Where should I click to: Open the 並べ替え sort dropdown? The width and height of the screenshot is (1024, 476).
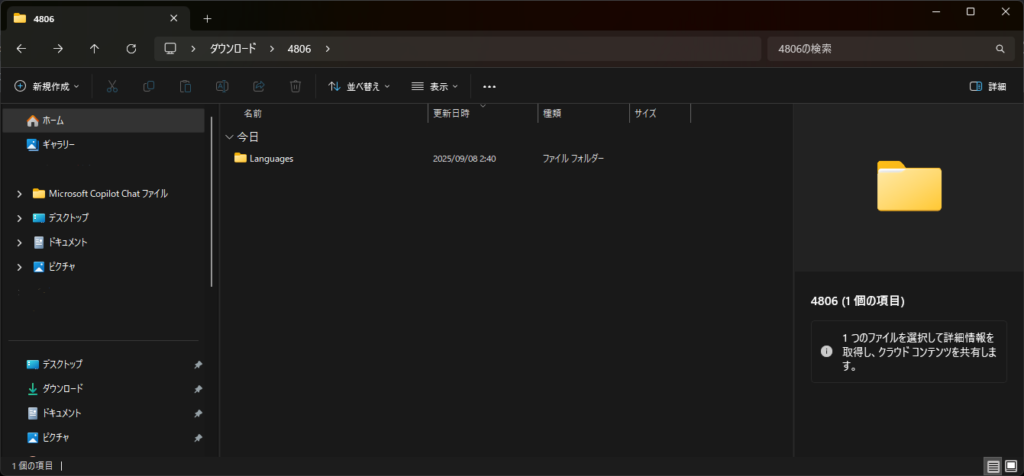pyautogui.click(x=359, y=86)
